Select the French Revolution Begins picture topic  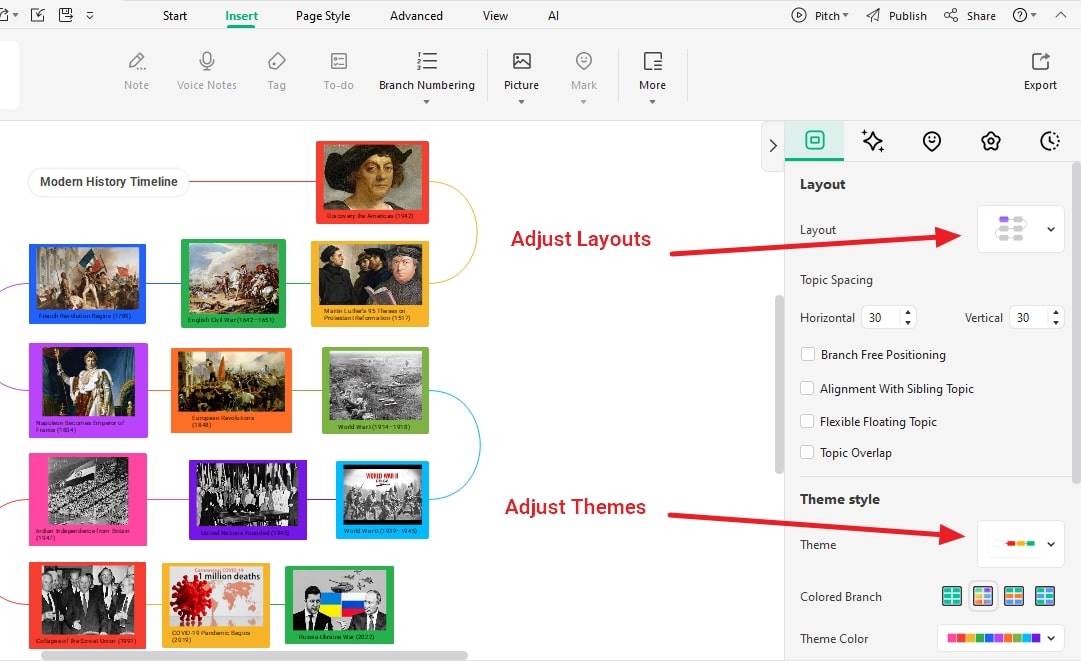[x=88, y=283]
